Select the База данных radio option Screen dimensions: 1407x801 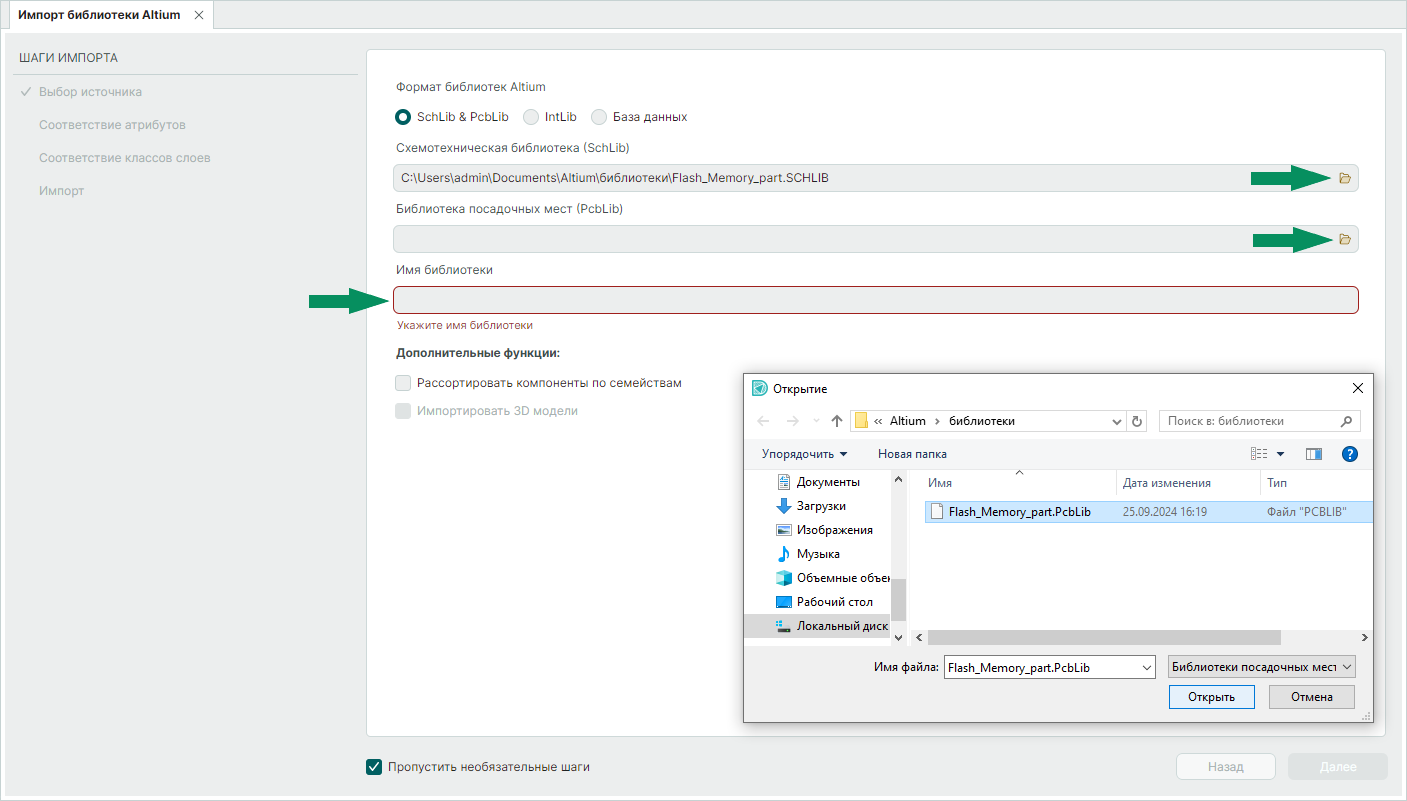click(x=599, y=117)
